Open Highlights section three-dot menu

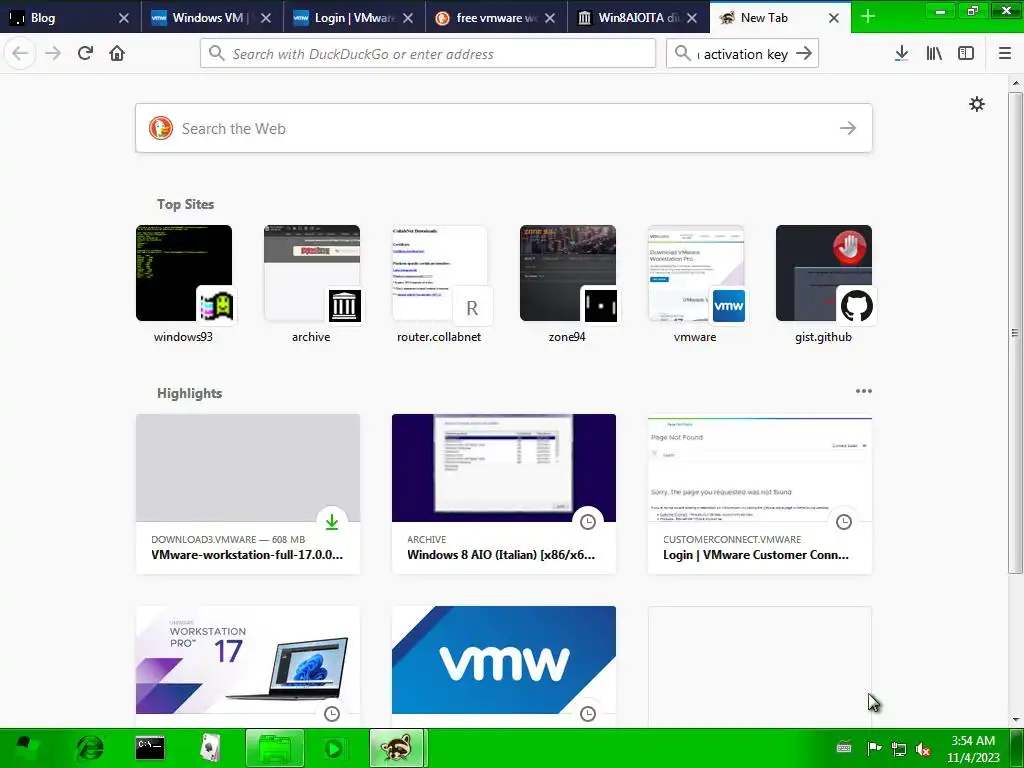click(x=863, y=391)
